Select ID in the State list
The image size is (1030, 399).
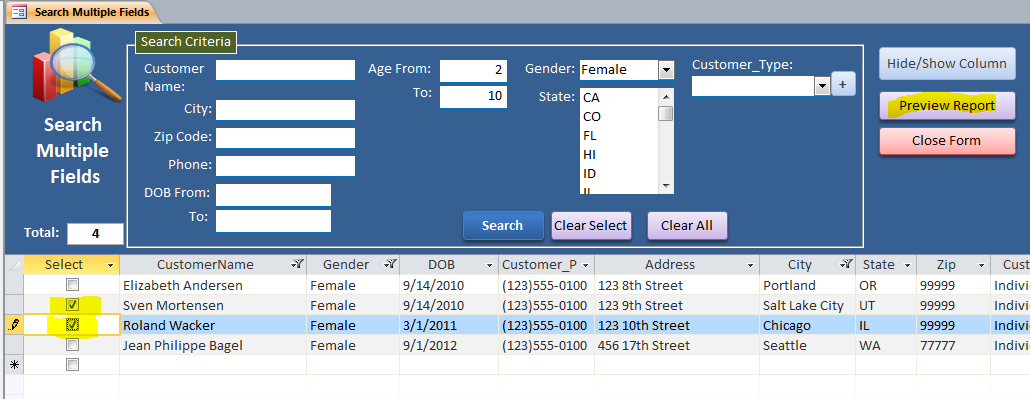(x=619, y=174)
